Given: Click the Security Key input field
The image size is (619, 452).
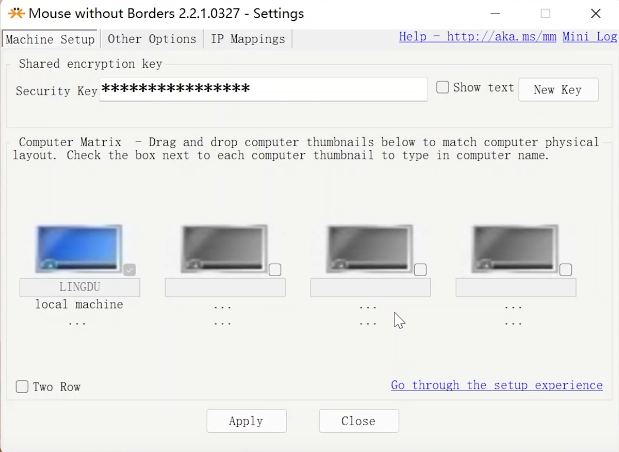Looking at the screenshot, I should coord(263,90).
